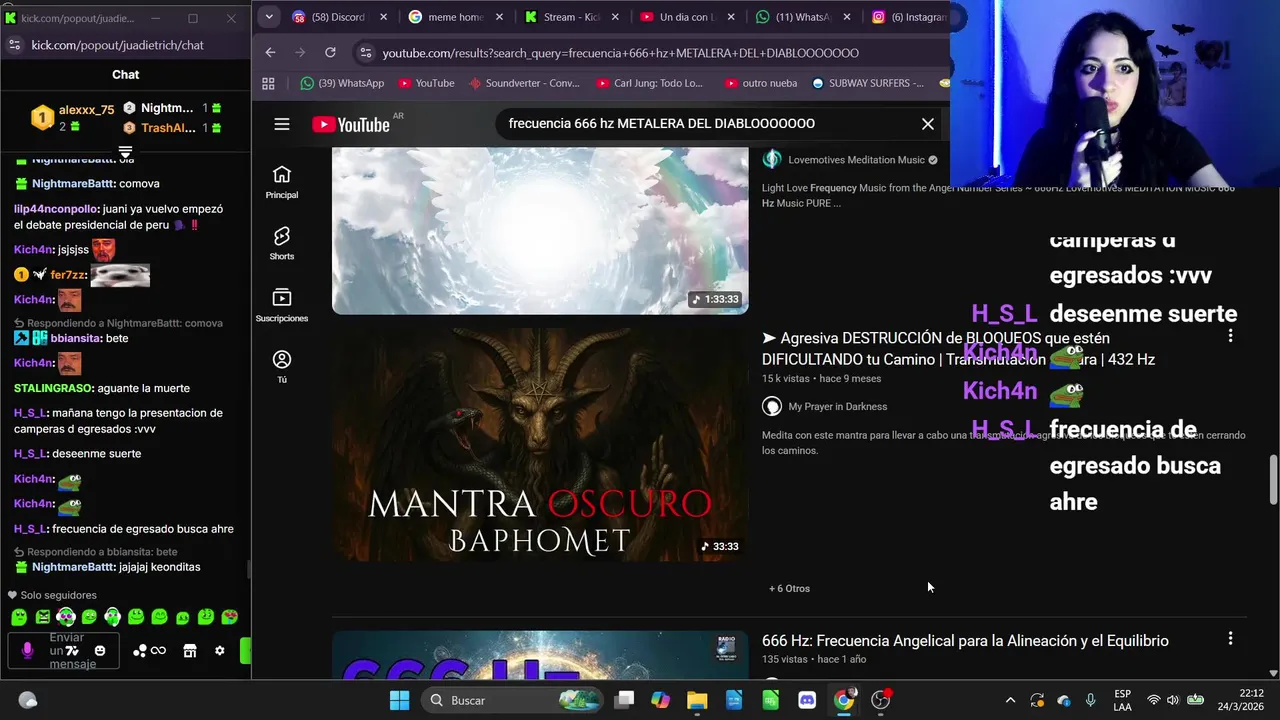Image resolution: width=1280 pixels, height=720 pixels.
Task: Open the 7TV emote picker in chat
Action: [x=72, y=651]
